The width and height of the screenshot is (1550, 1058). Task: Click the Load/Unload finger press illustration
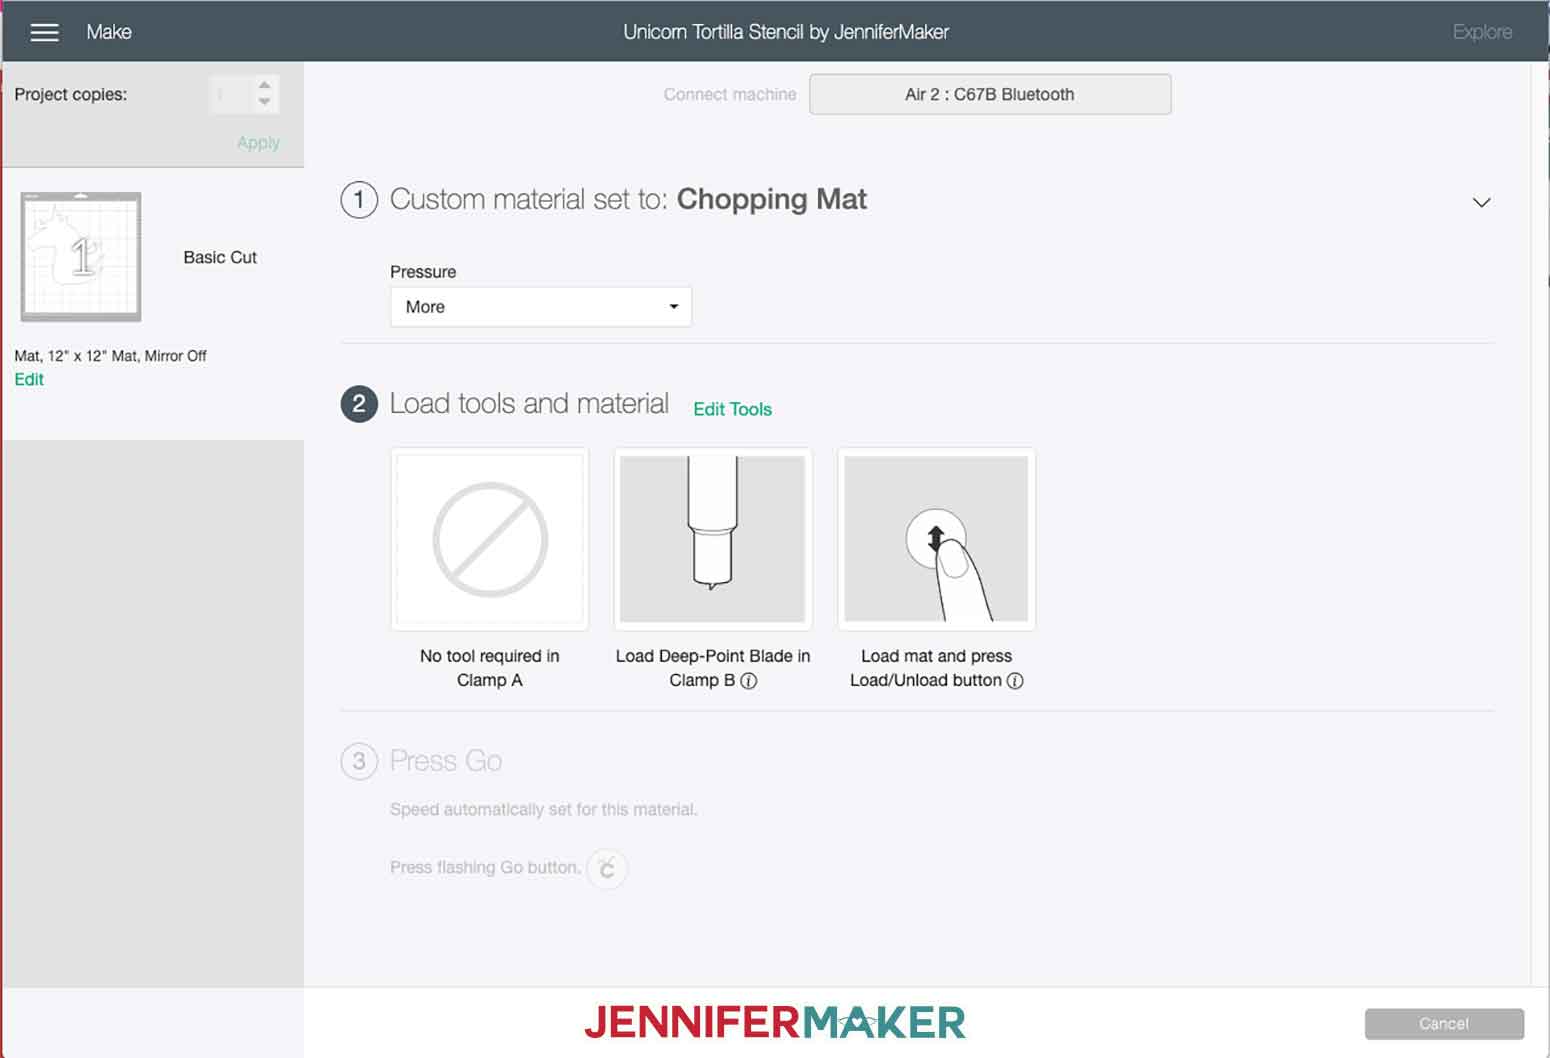pos(936,539)
